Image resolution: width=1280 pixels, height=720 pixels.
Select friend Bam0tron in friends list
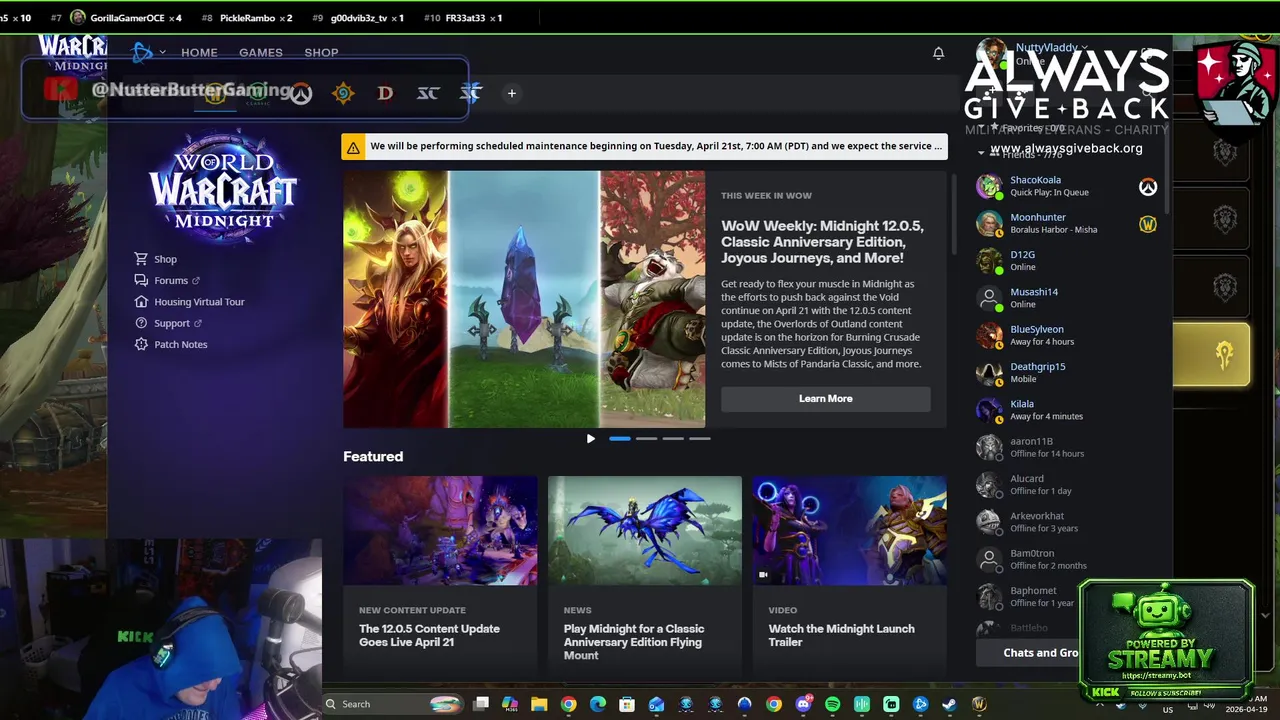(x=1066, y=560)
